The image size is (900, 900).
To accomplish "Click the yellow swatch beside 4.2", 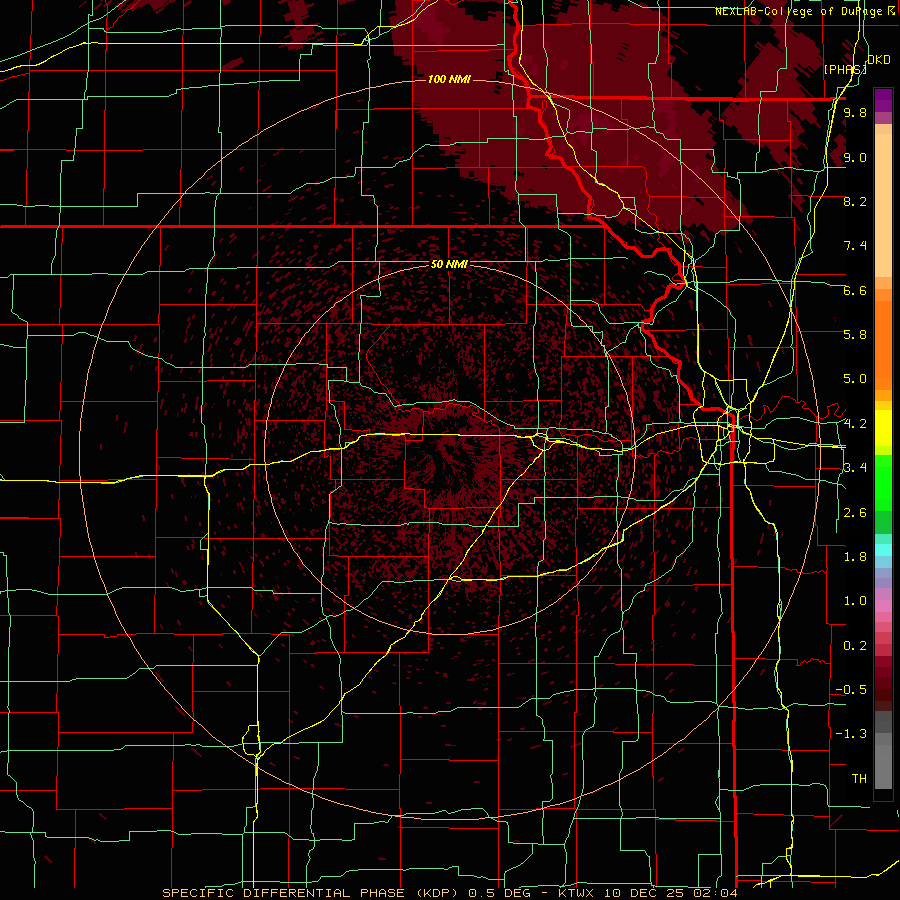I will coord(883,428).
